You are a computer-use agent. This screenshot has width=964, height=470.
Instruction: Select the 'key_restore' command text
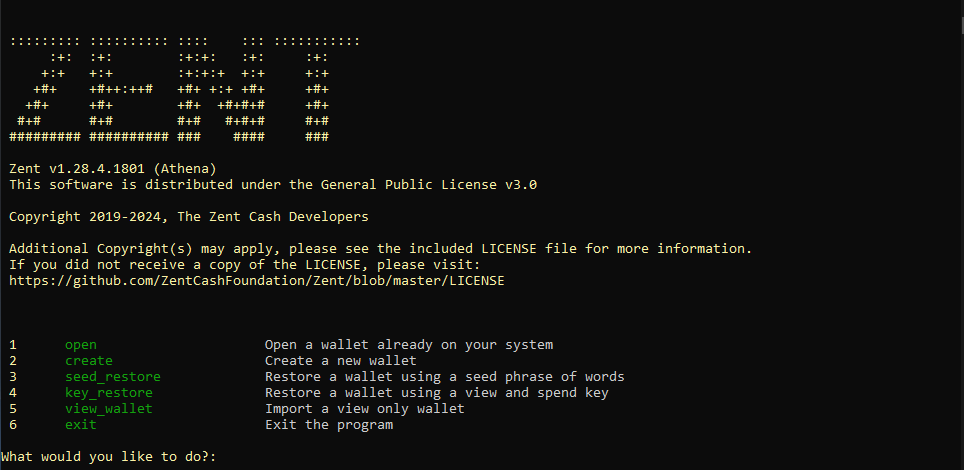point(109,392)
